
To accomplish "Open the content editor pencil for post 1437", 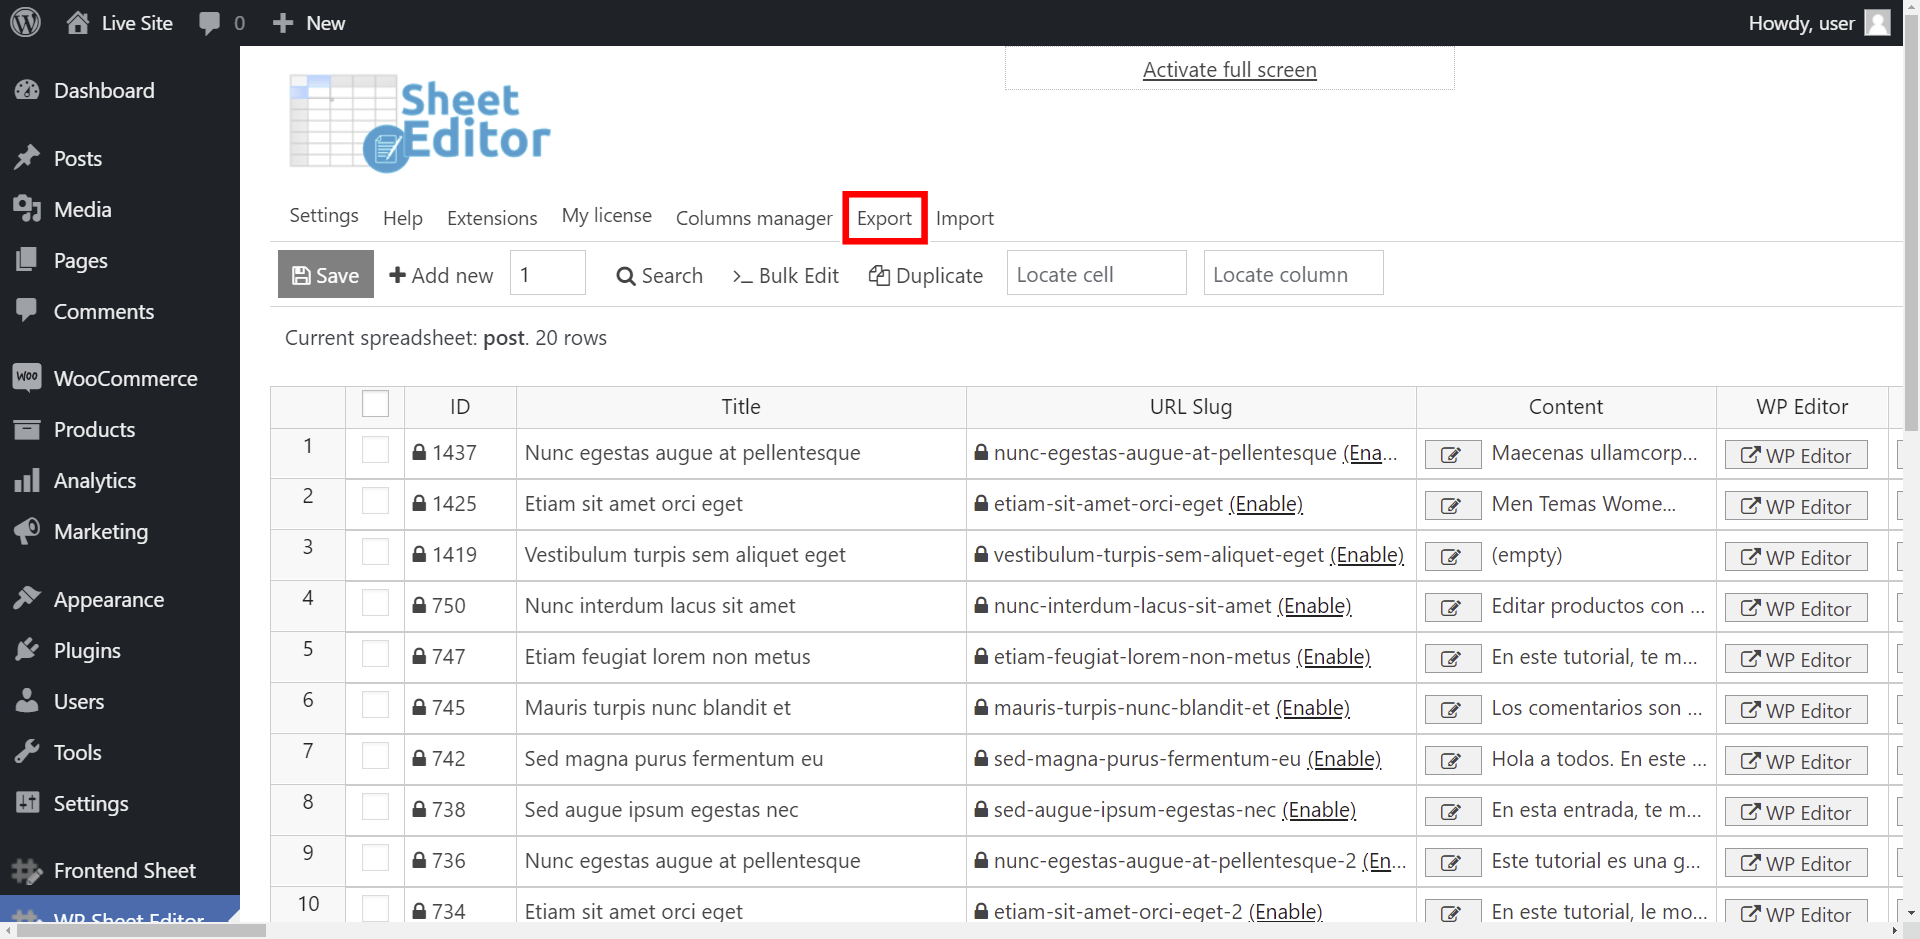I will pyautogui.click(x=1453, y=454).
